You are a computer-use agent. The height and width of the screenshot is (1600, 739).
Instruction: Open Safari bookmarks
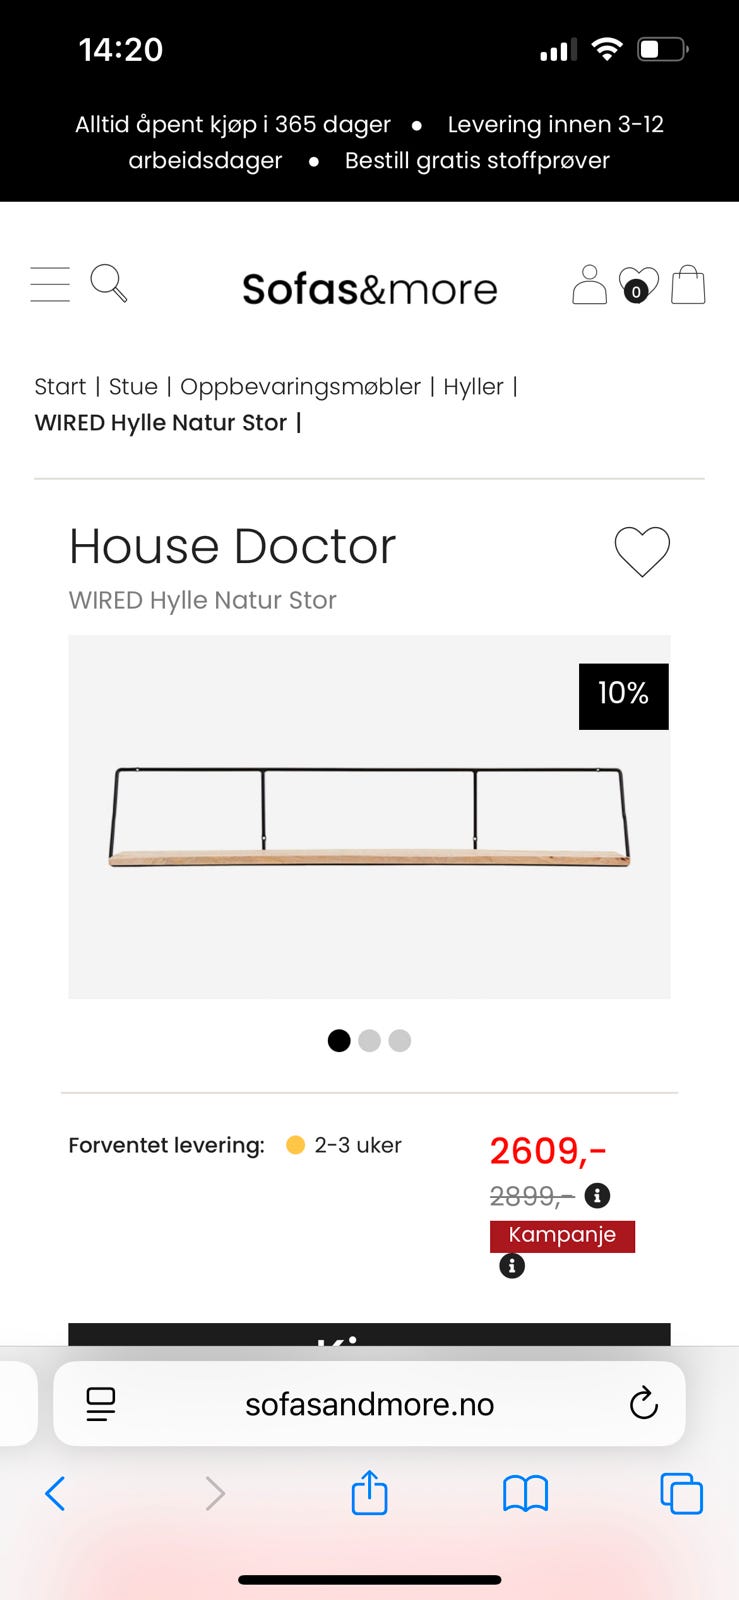pos(525,1494)
